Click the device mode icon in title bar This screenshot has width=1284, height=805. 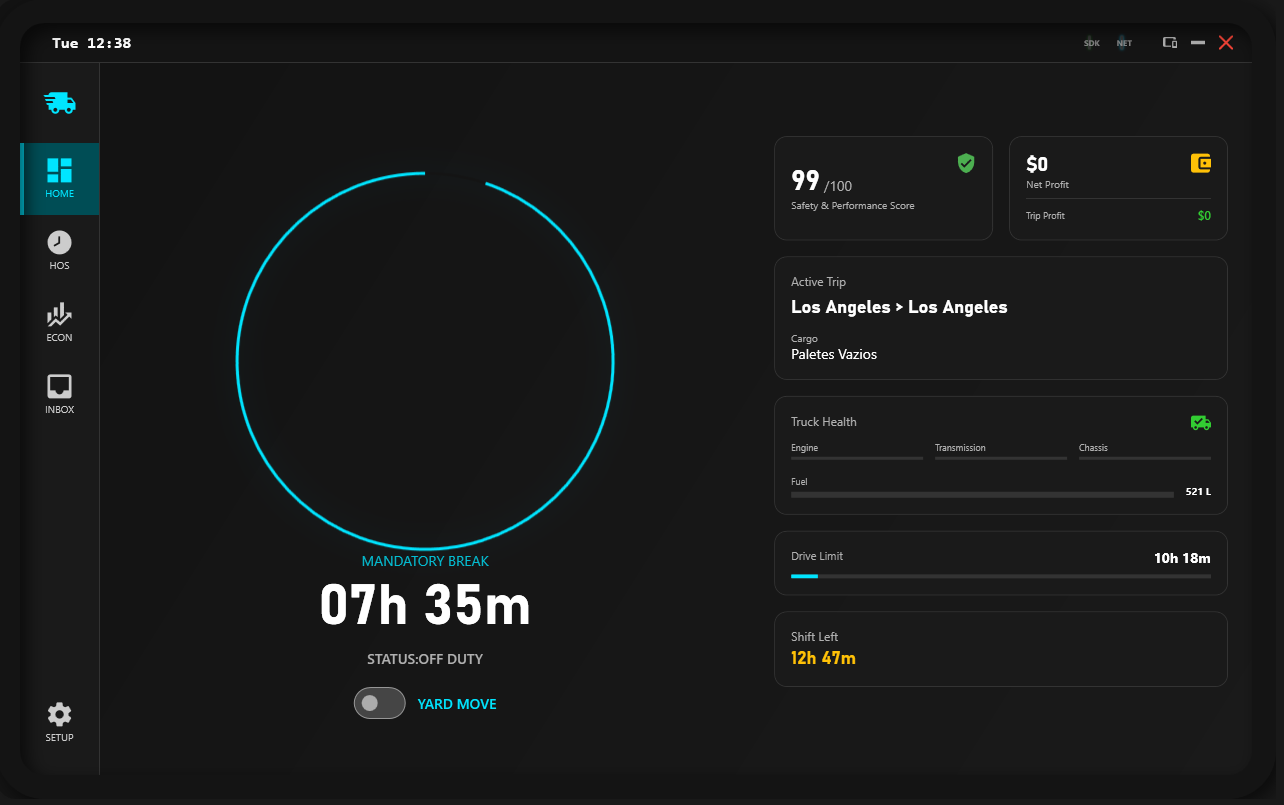click(x=1169, y=43)
